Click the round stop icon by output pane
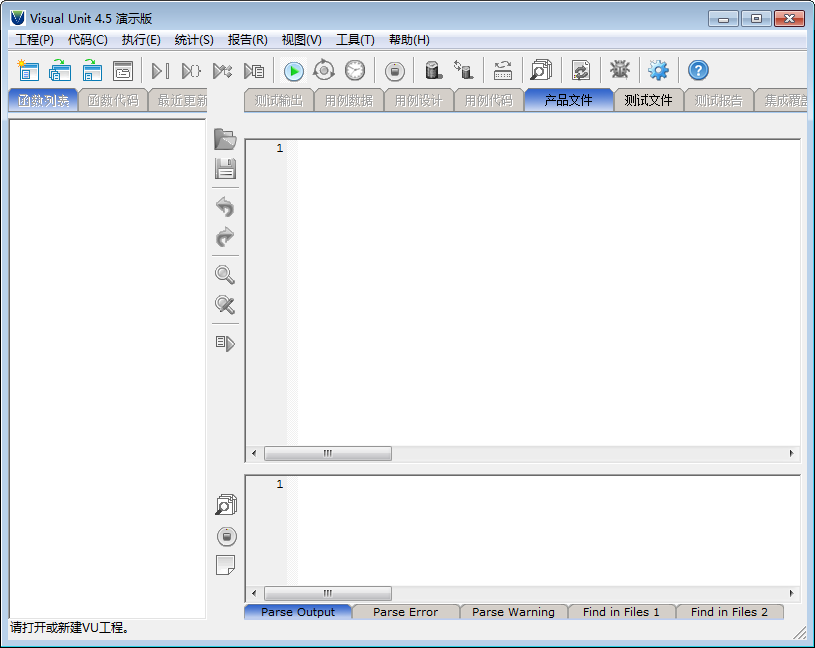 pos(227,536)
